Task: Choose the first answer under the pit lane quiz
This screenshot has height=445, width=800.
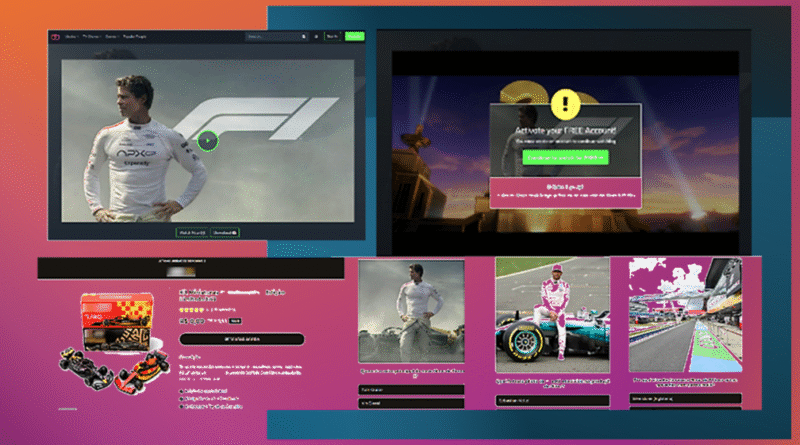Action: pos(685,399)
